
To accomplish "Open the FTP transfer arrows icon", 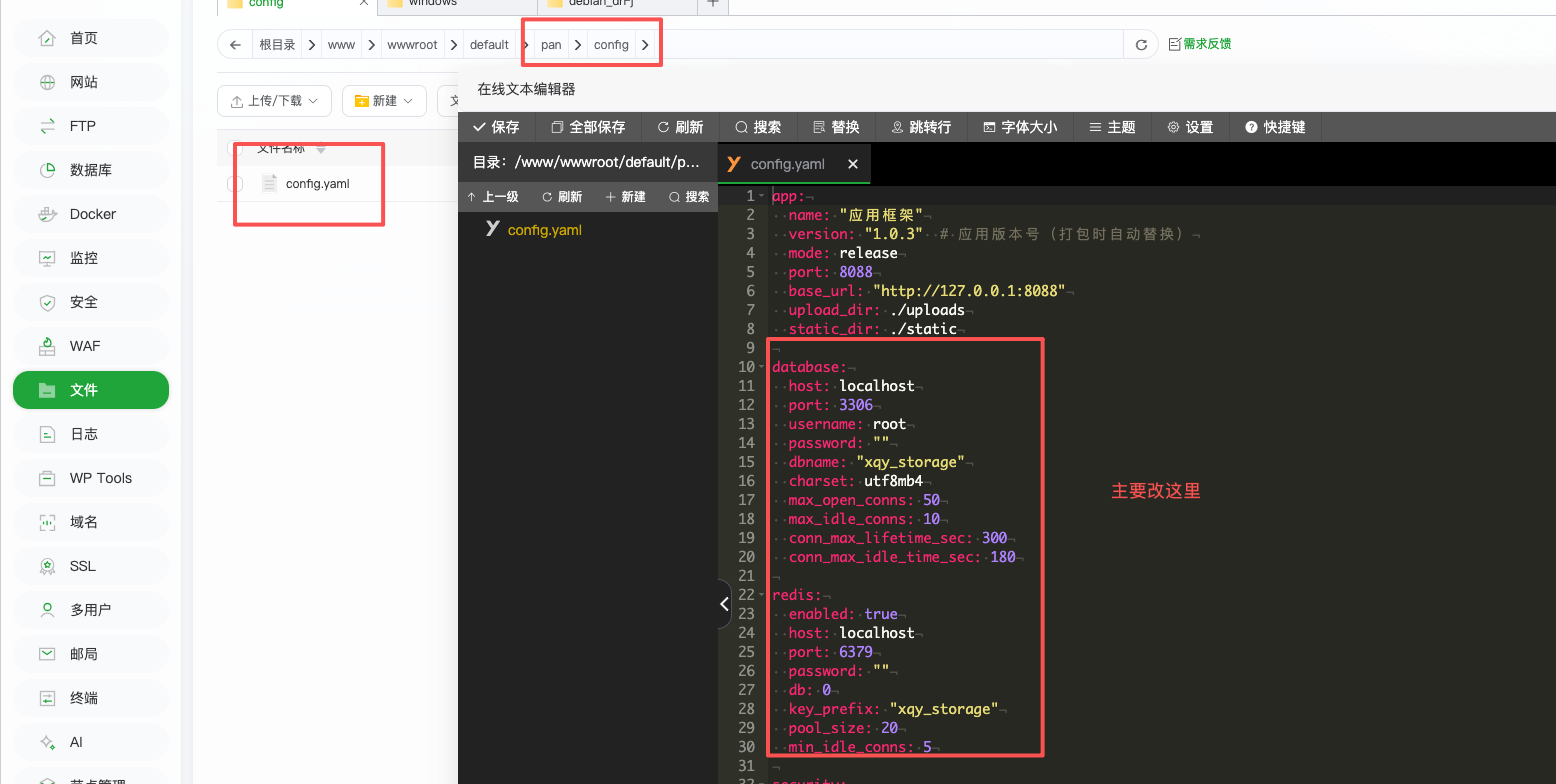I will pos(47,126).
